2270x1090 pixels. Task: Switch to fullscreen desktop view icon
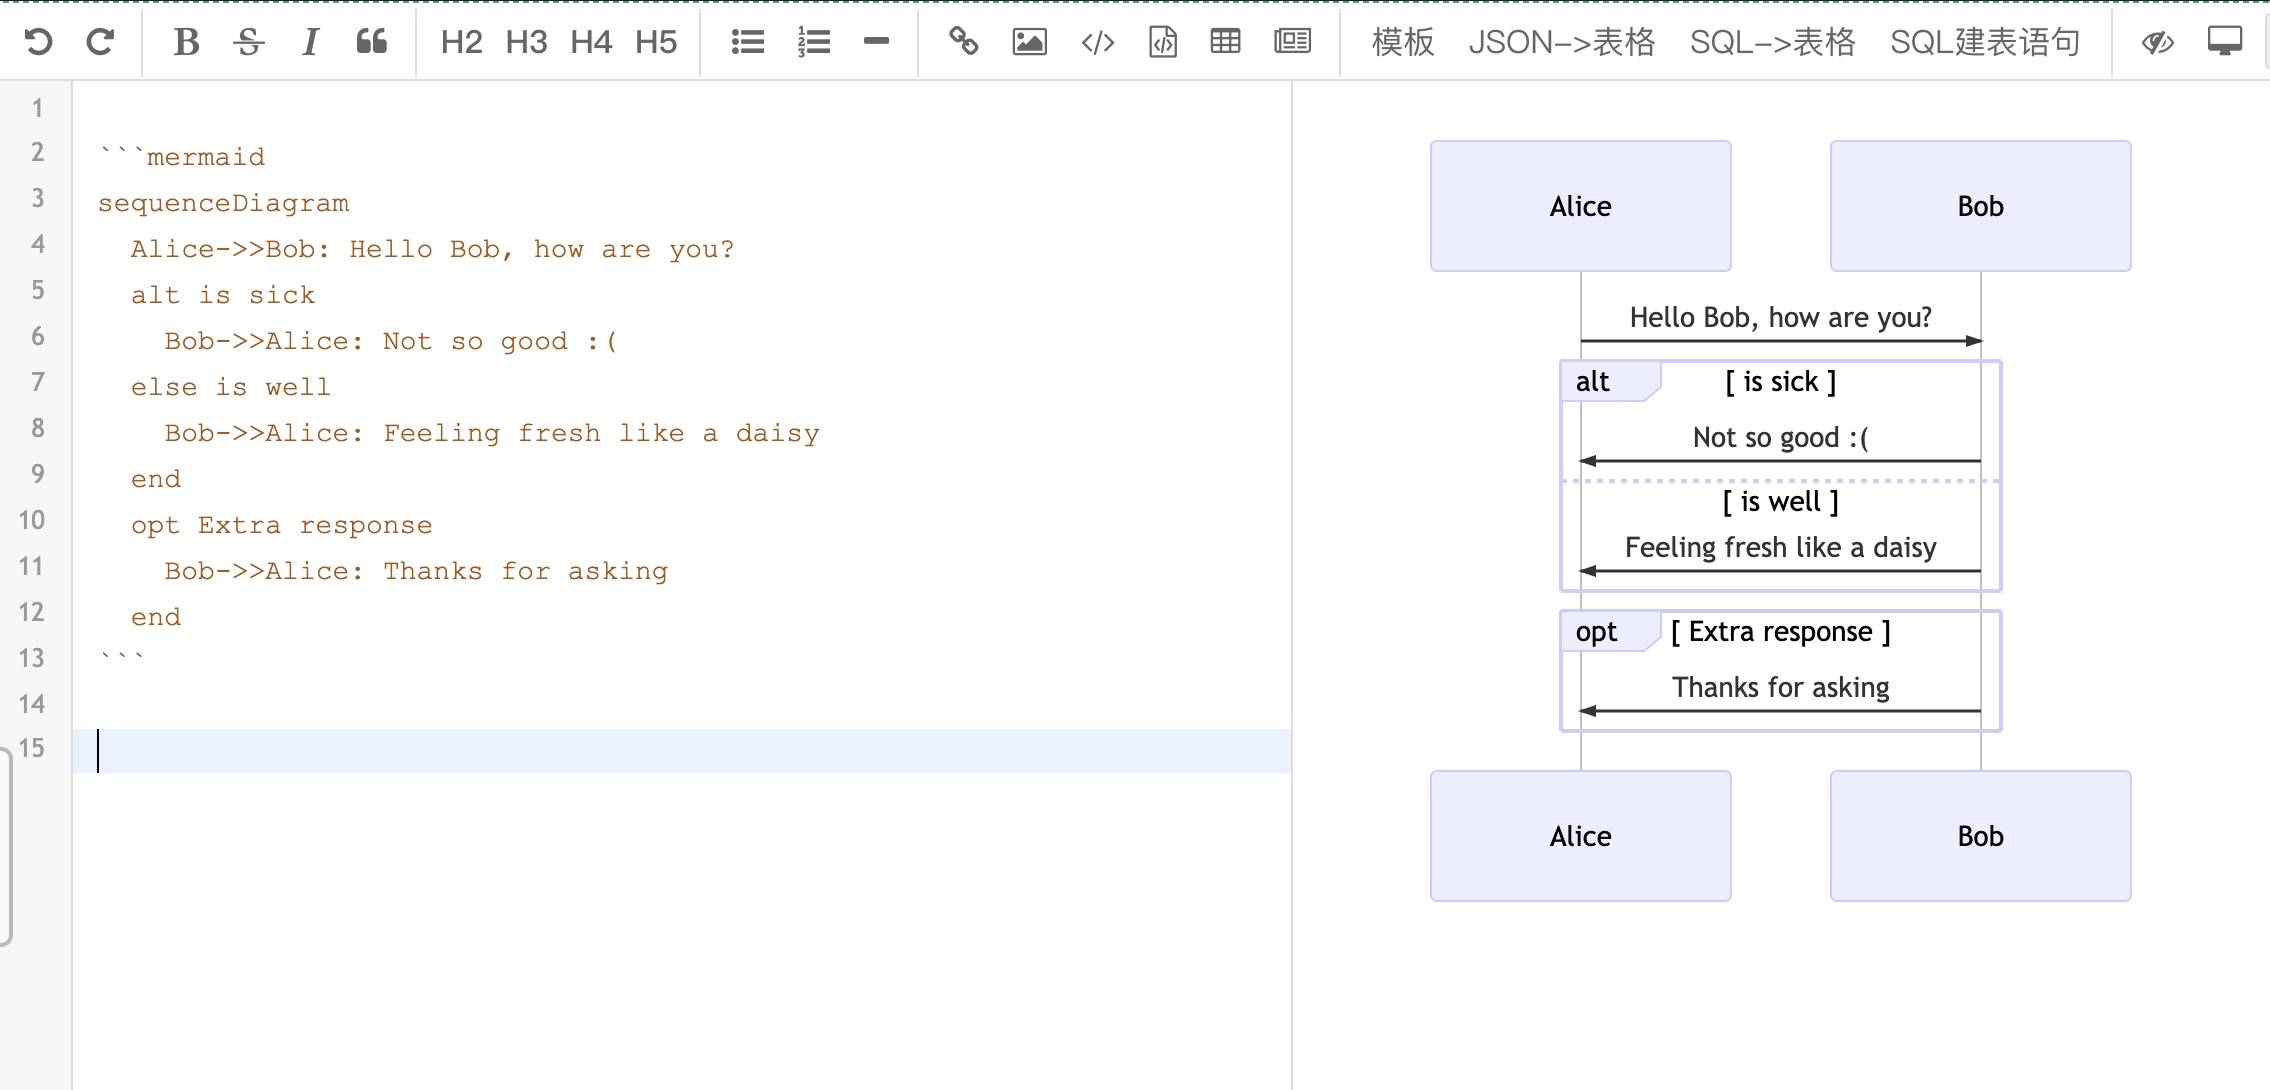[2225, 42]
